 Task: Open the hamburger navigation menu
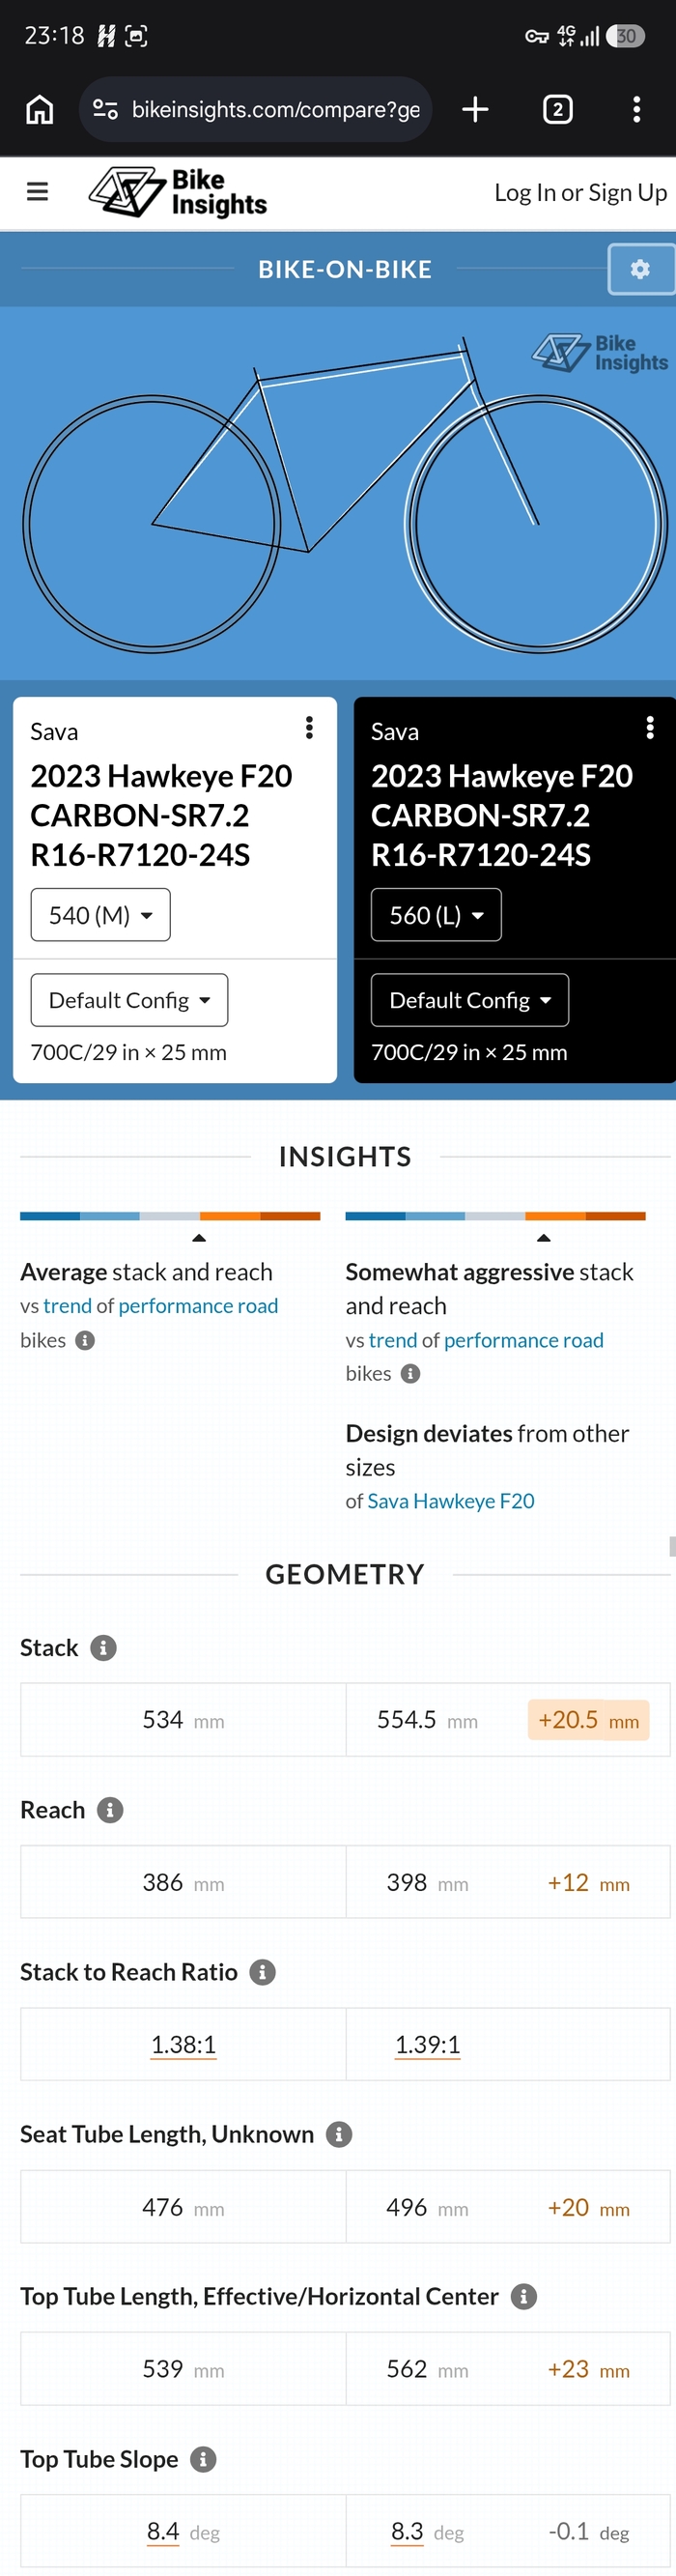[x=37, y=191]
